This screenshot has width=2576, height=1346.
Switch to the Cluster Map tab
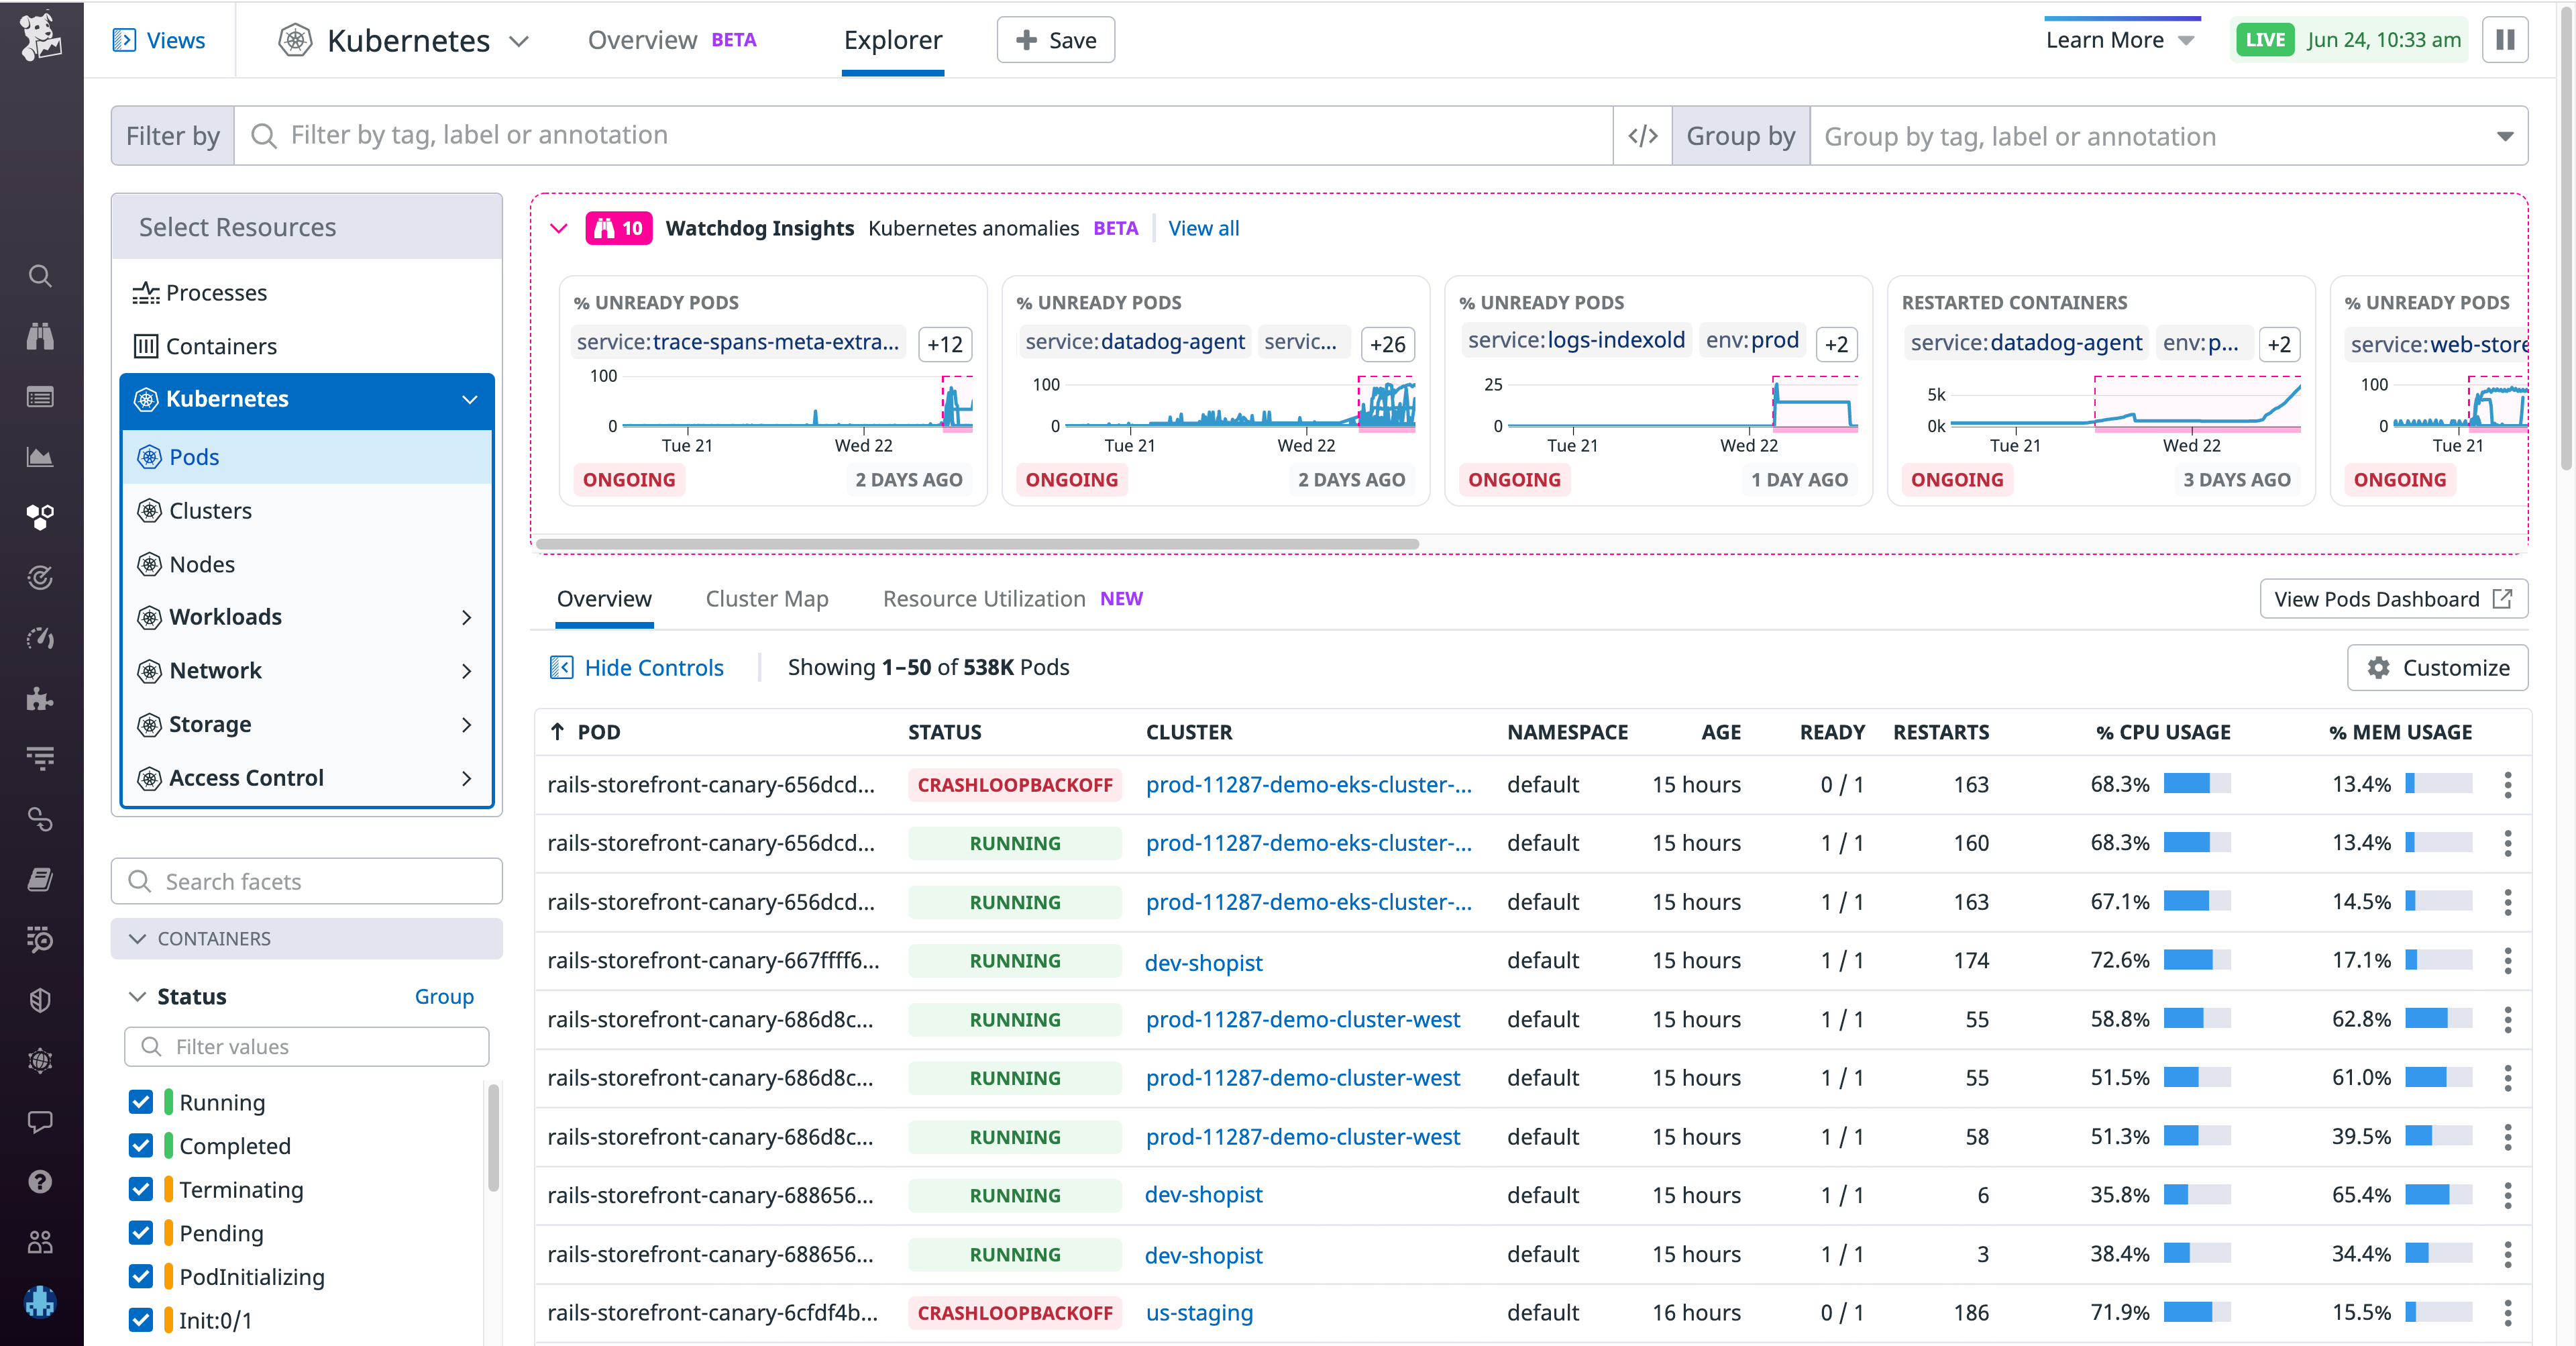(x=767, y=598)
